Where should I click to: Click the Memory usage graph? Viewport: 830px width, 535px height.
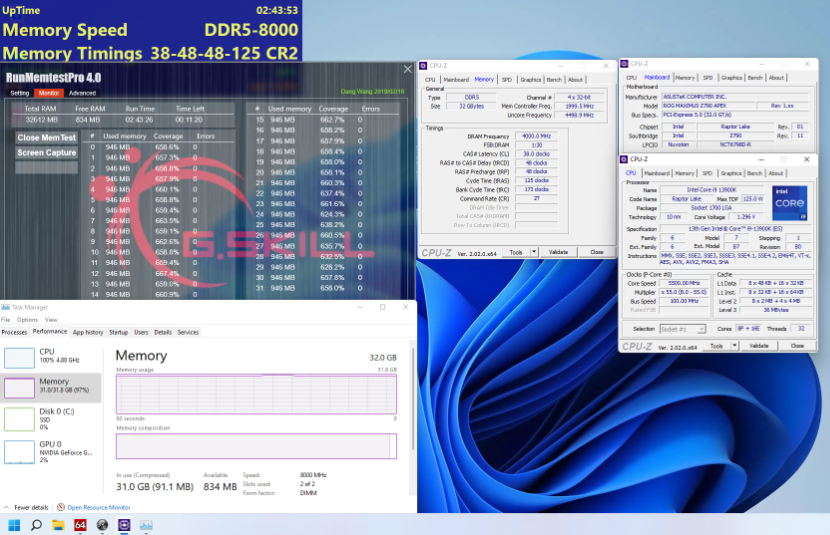click(256, 394)
